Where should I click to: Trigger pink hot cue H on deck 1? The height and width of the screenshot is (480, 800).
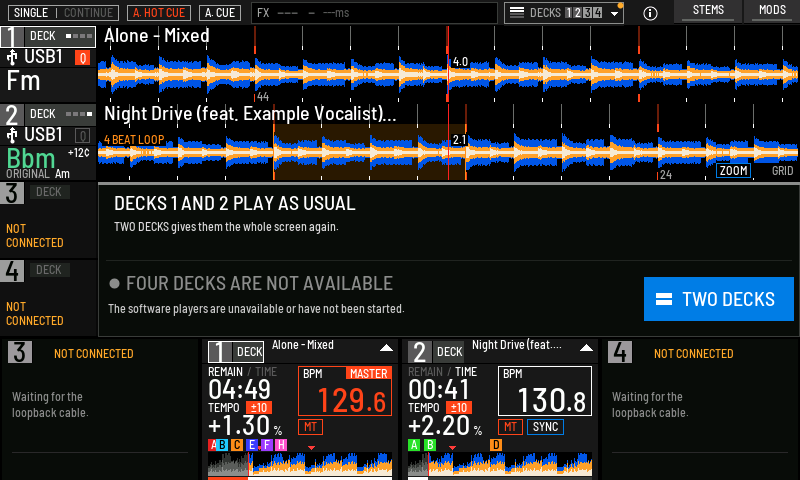point(281,445)
